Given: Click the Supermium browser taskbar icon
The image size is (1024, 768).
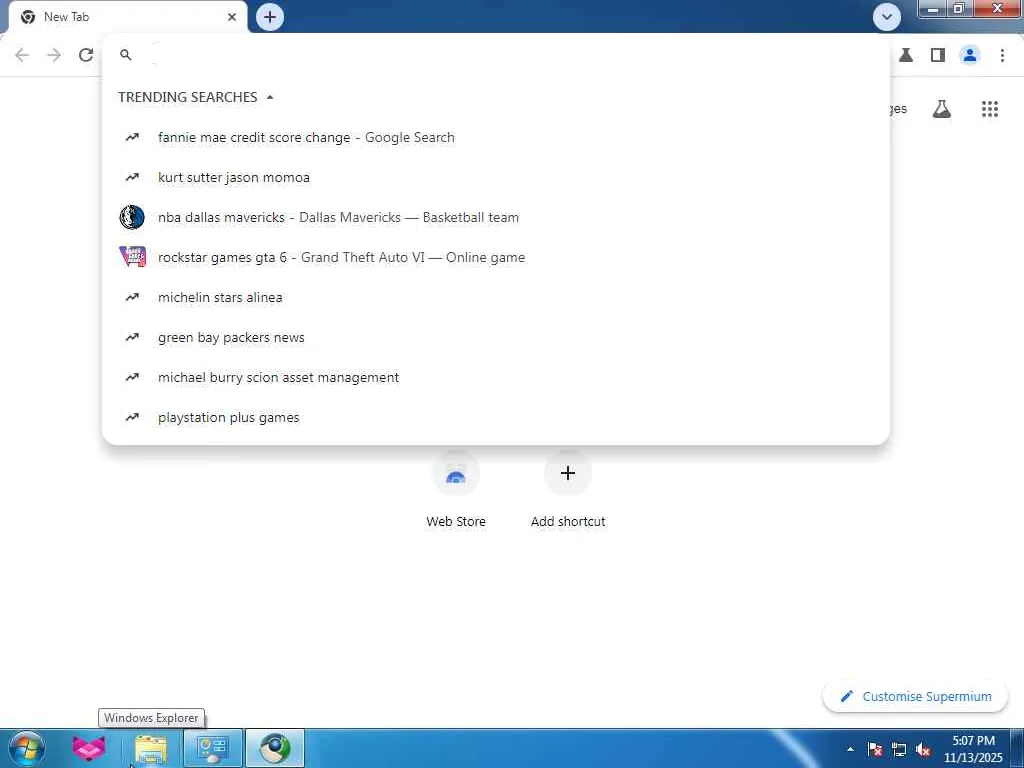Looking at the screenshot, I should click(x=275, y=748).
